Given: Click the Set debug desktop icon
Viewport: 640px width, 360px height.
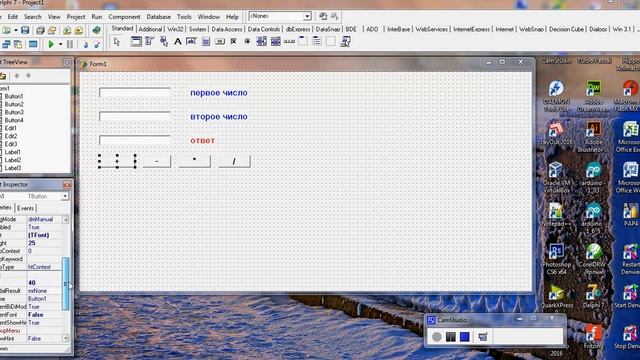Looking at the screenshot, I should [335, 16].
